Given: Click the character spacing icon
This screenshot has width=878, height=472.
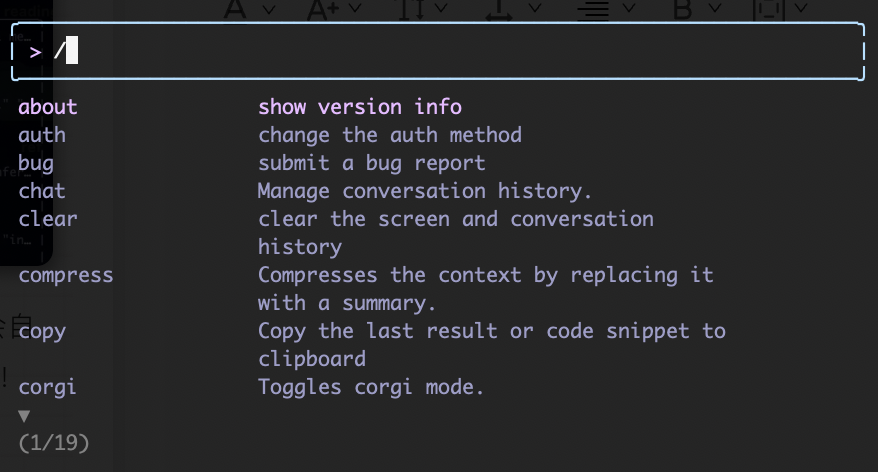Looking at the screenshot, I should tap(499, 9).
